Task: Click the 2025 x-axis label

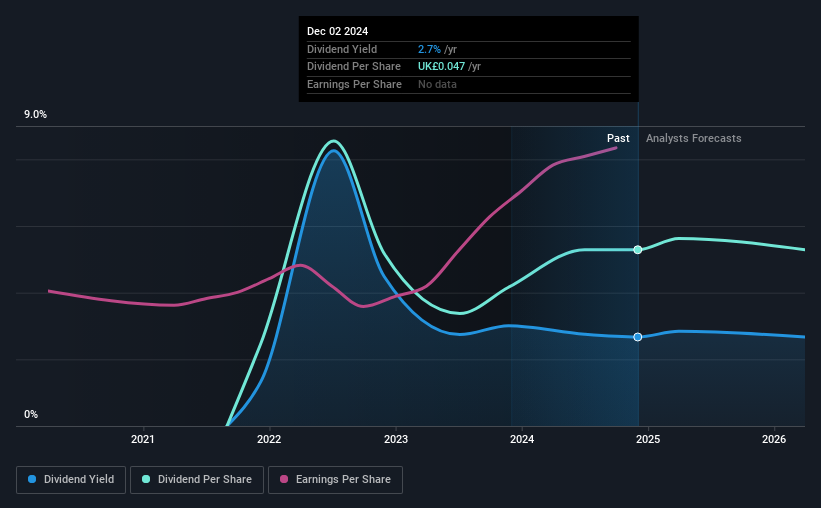Action: click(648, 439)
